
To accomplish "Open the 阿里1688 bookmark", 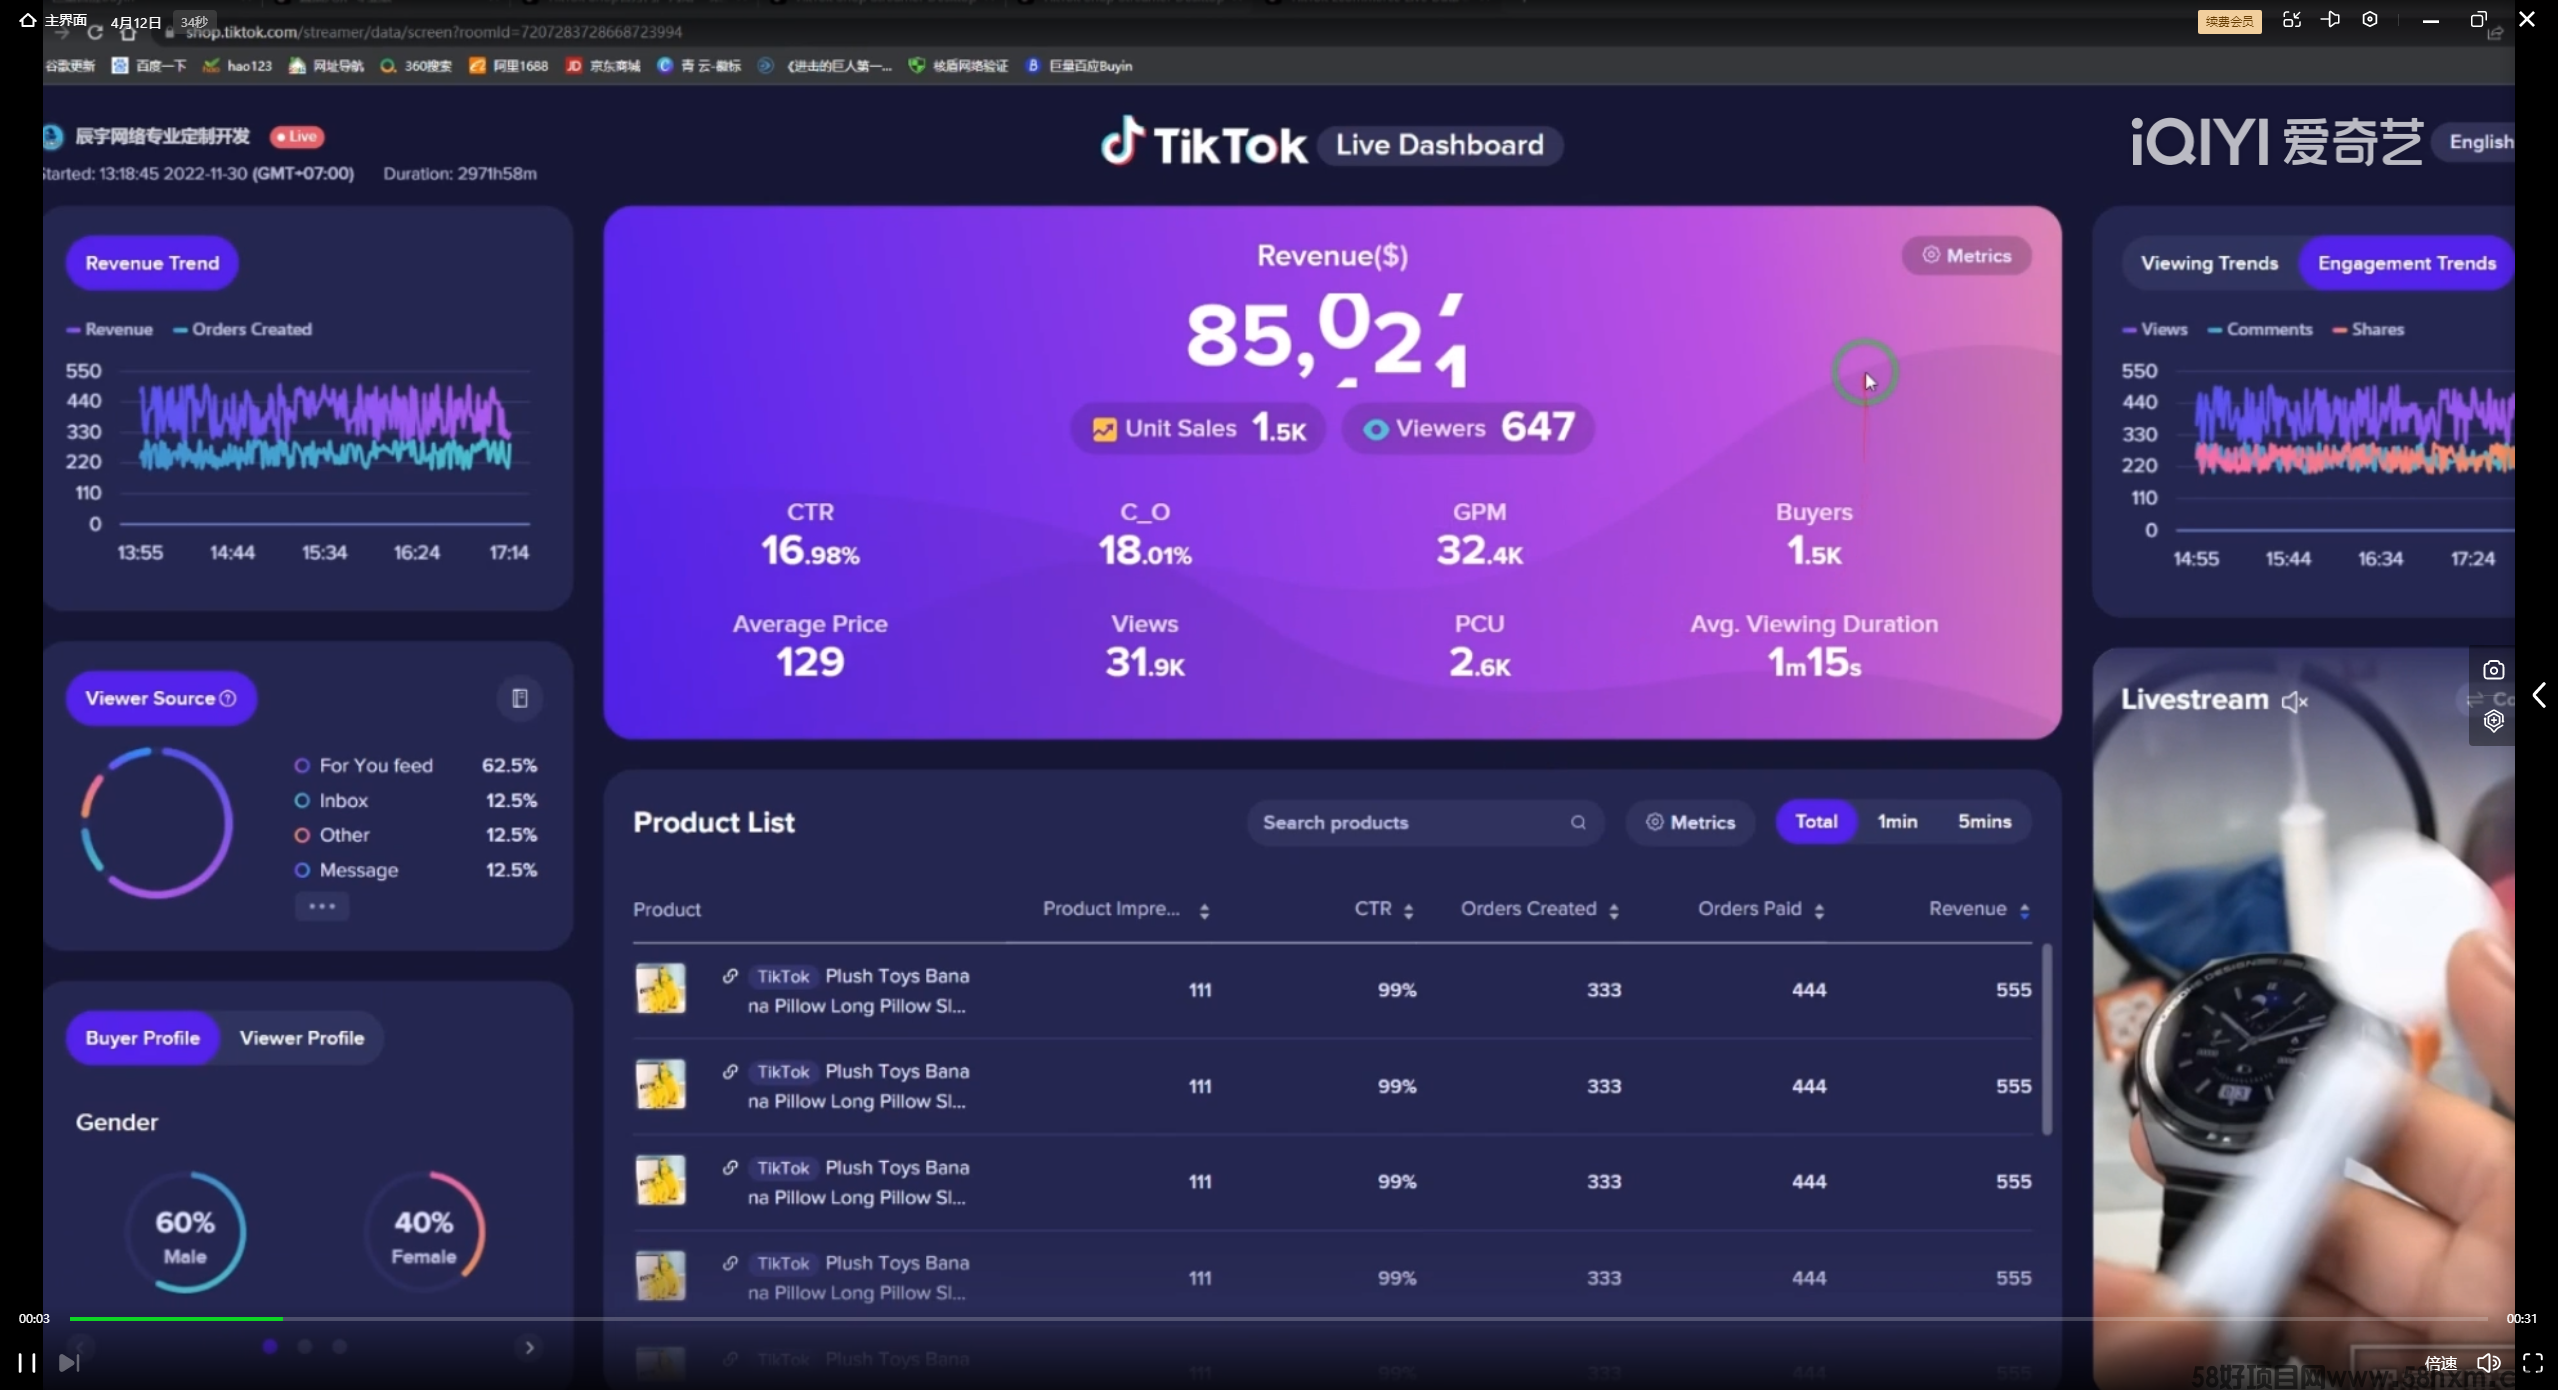I will click(509, 66).
